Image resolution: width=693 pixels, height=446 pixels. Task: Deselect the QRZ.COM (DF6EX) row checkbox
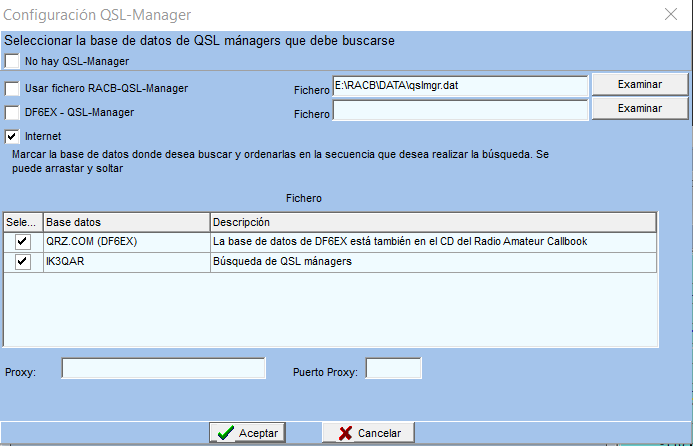(x=22, y=241)
